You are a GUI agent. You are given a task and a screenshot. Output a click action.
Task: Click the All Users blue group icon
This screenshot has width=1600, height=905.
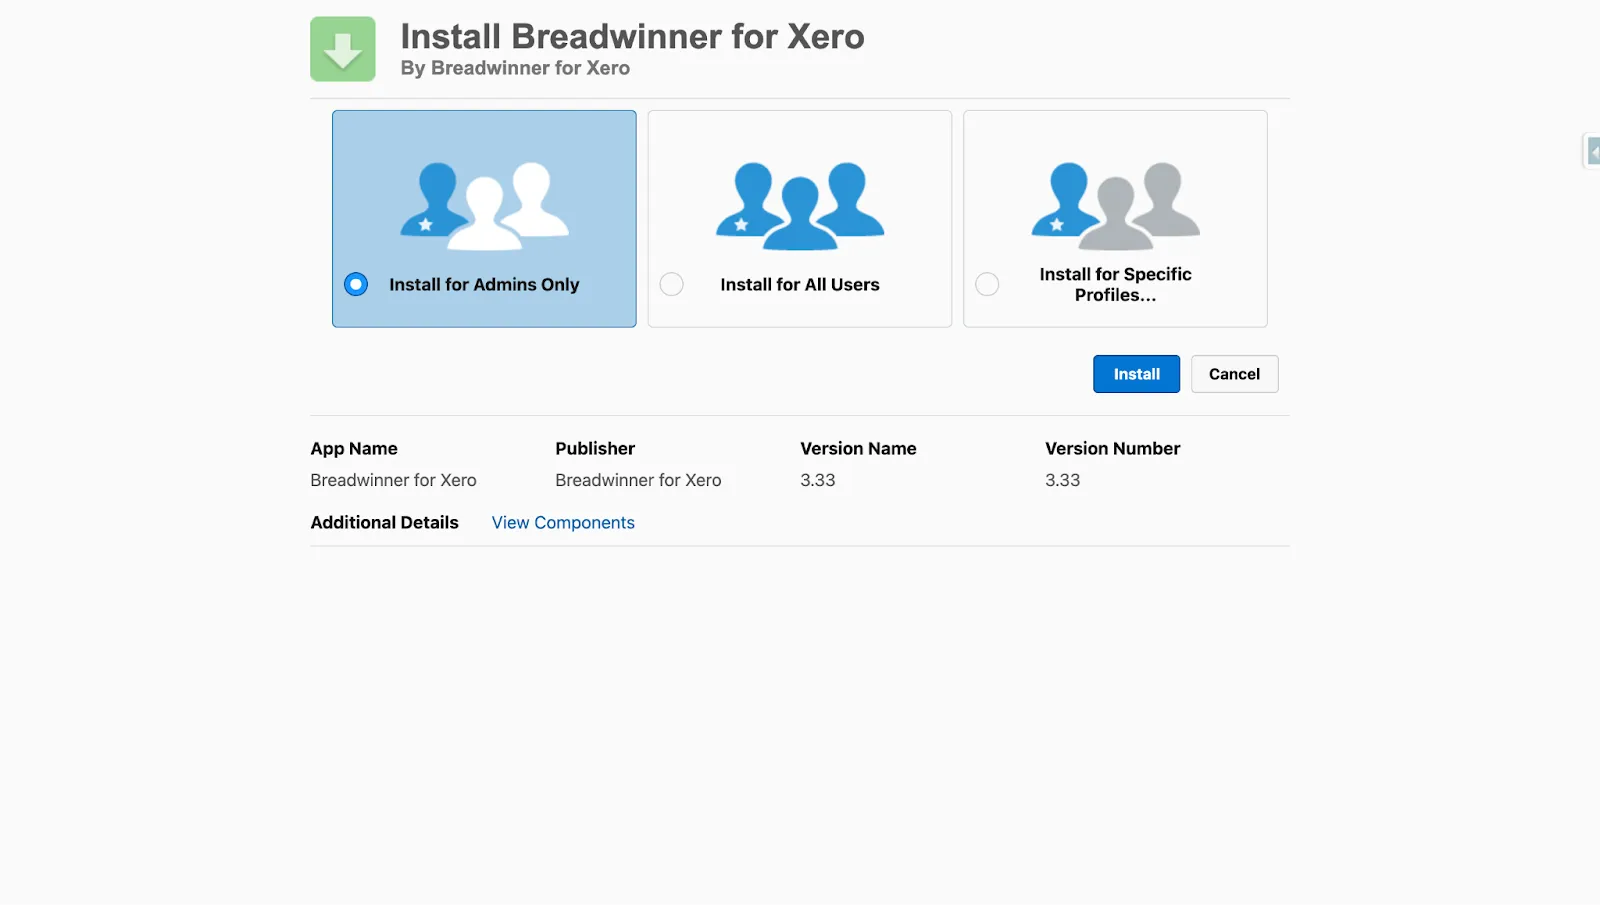tap(800, 205)
